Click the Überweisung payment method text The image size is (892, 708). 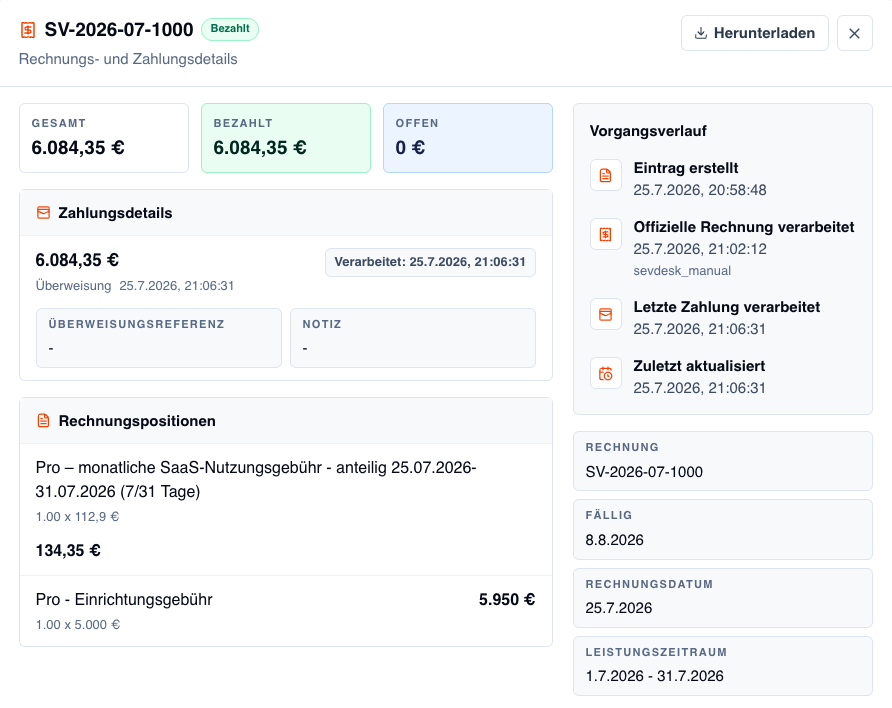pyautogui.click(x=73, y=285)
